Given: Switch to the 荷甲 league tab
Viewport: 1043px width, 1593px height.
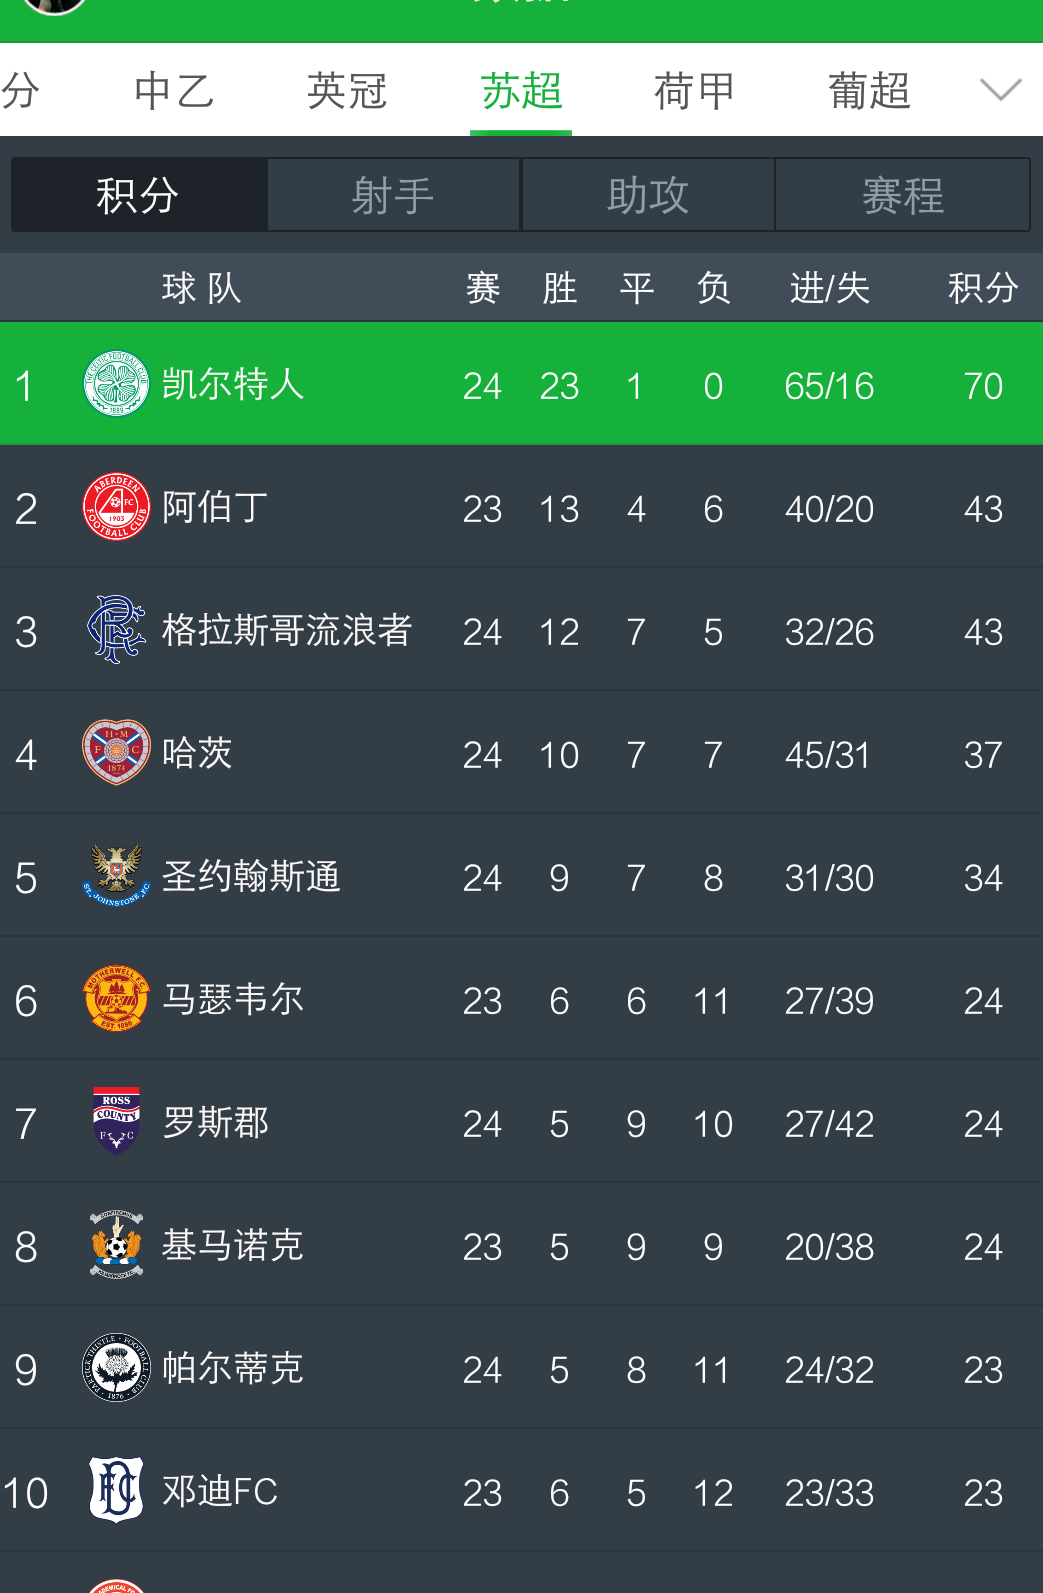Looking at the screenshot, I should point(694,91).
